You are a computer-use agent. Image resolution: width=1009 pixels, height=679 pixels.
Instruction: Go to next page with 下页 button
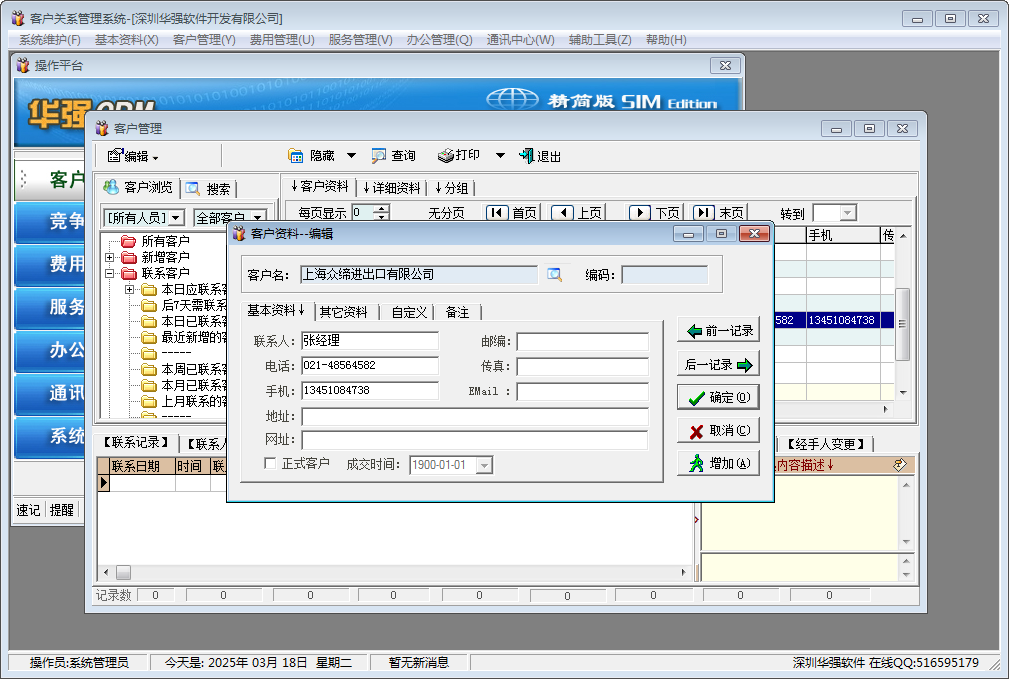tap(655, 212)
